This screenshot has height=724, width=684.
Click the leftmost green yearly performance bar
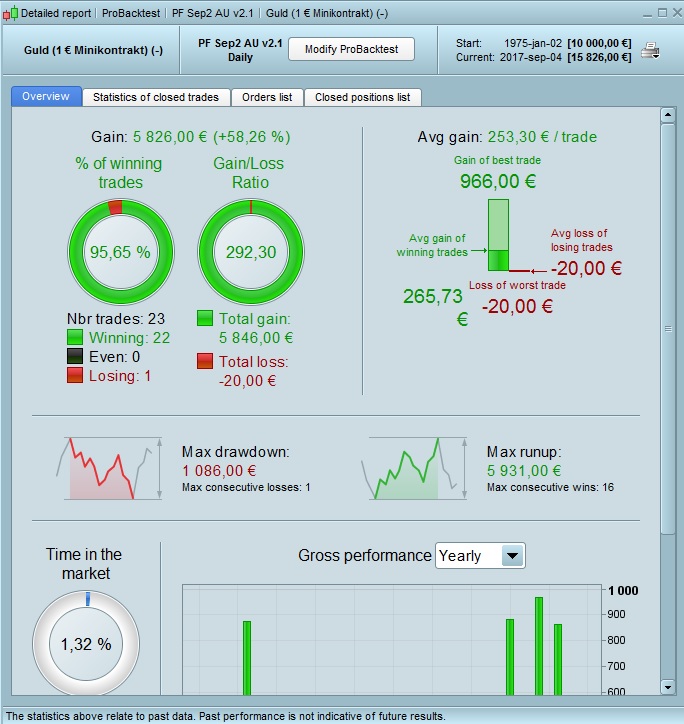coord(247,658)
